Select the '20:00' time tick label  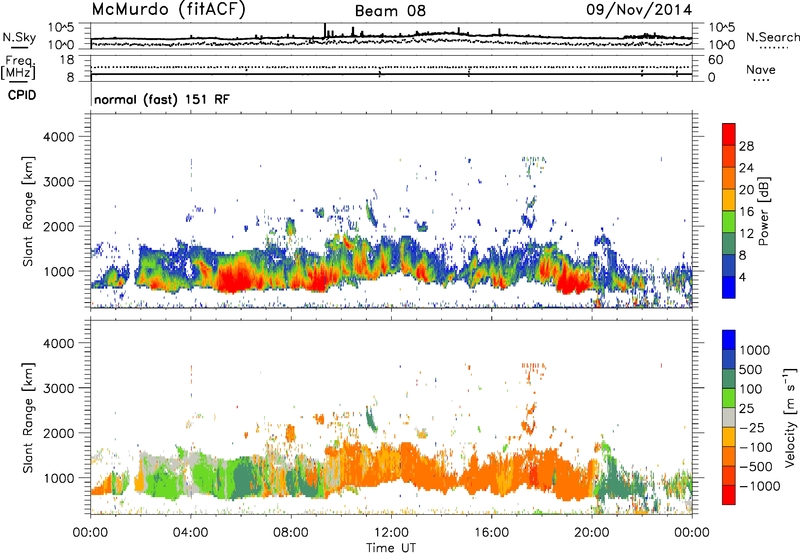pyautogui.click(x=591, y=533)
